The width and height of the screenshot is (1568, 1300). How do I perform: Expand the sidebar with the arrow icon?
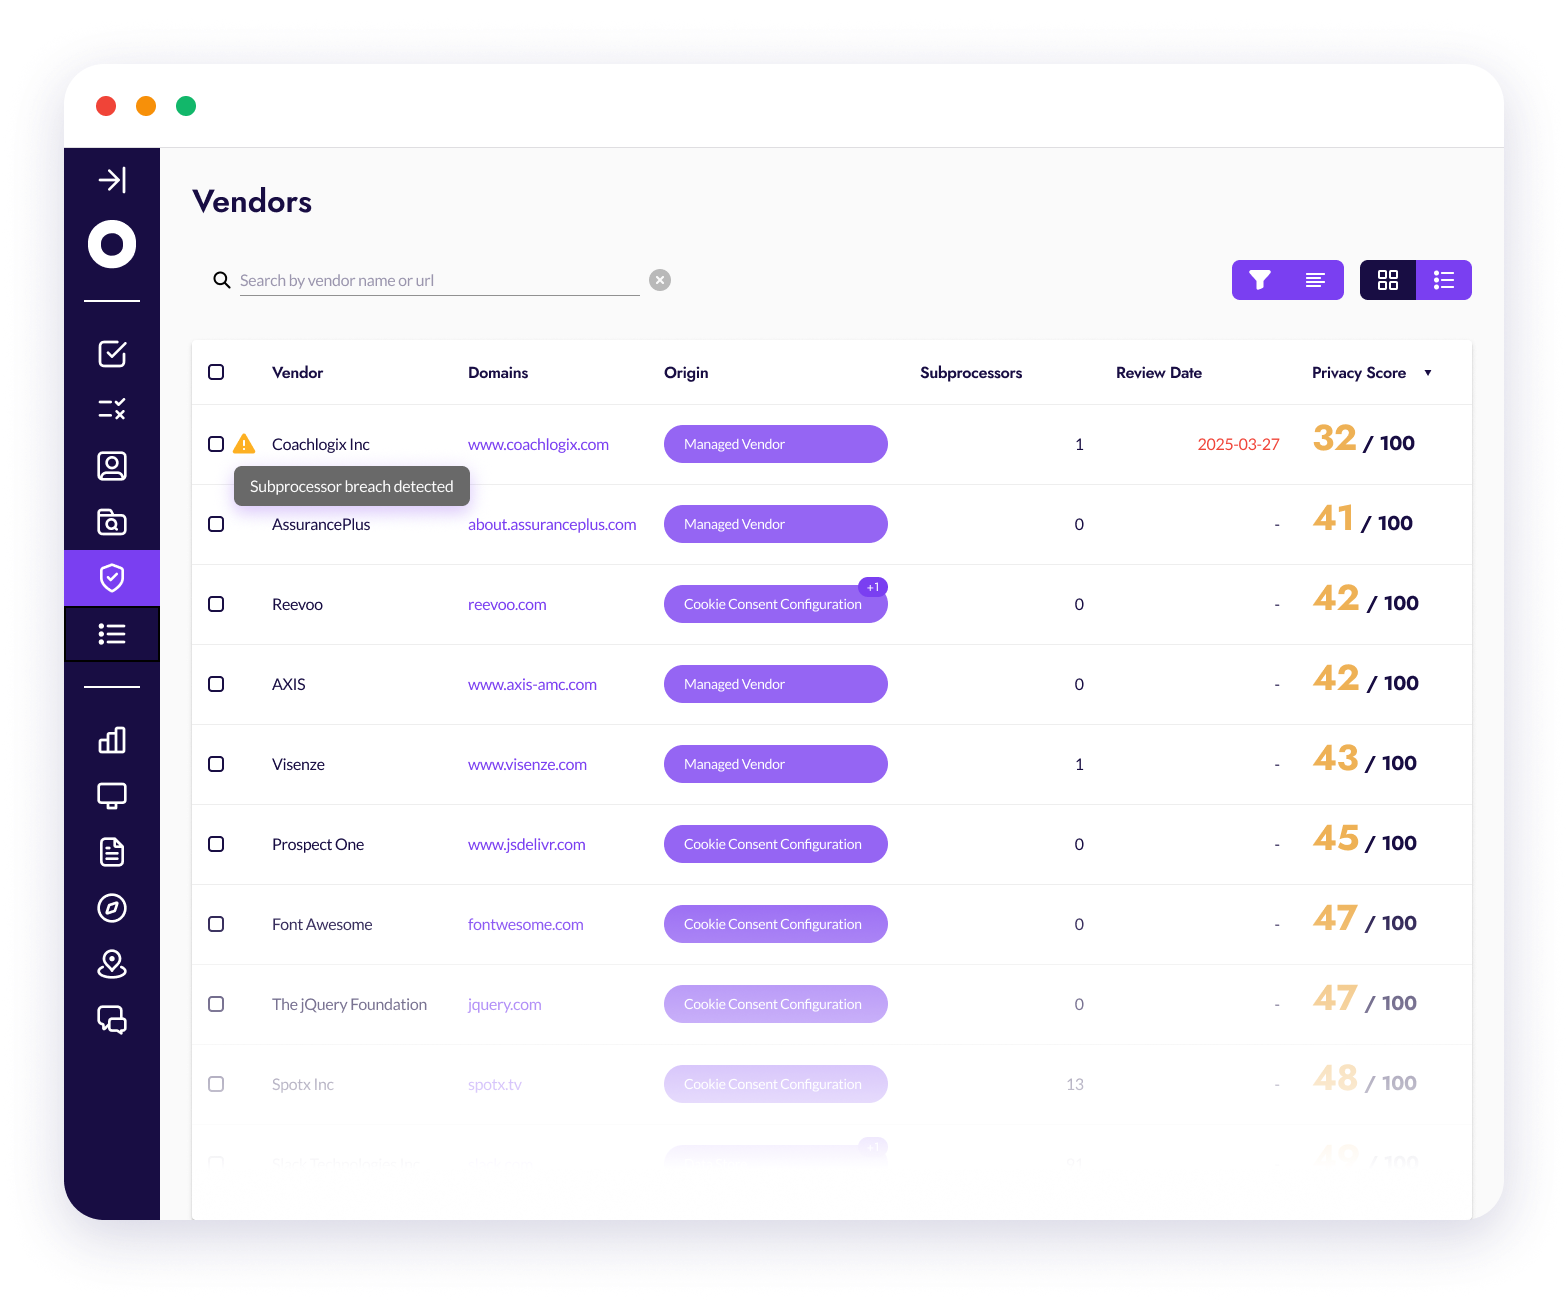[112, 180]
